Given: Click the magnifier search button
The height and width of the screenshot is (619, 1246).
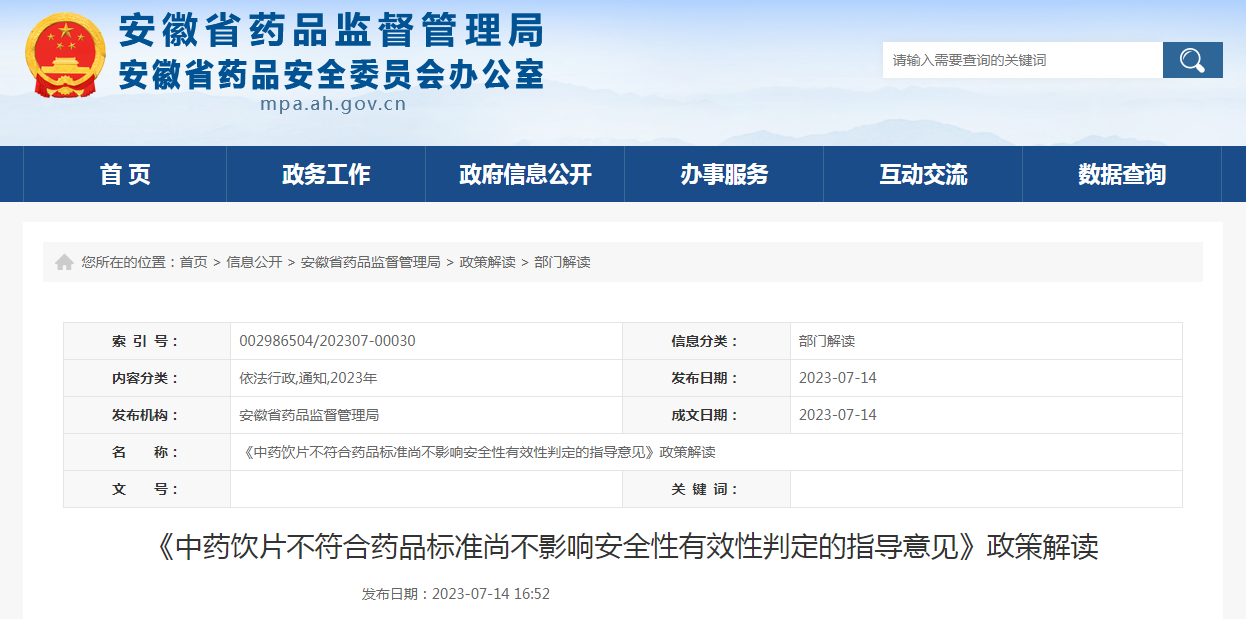Looking at the screenshot, I should 1192,60.
